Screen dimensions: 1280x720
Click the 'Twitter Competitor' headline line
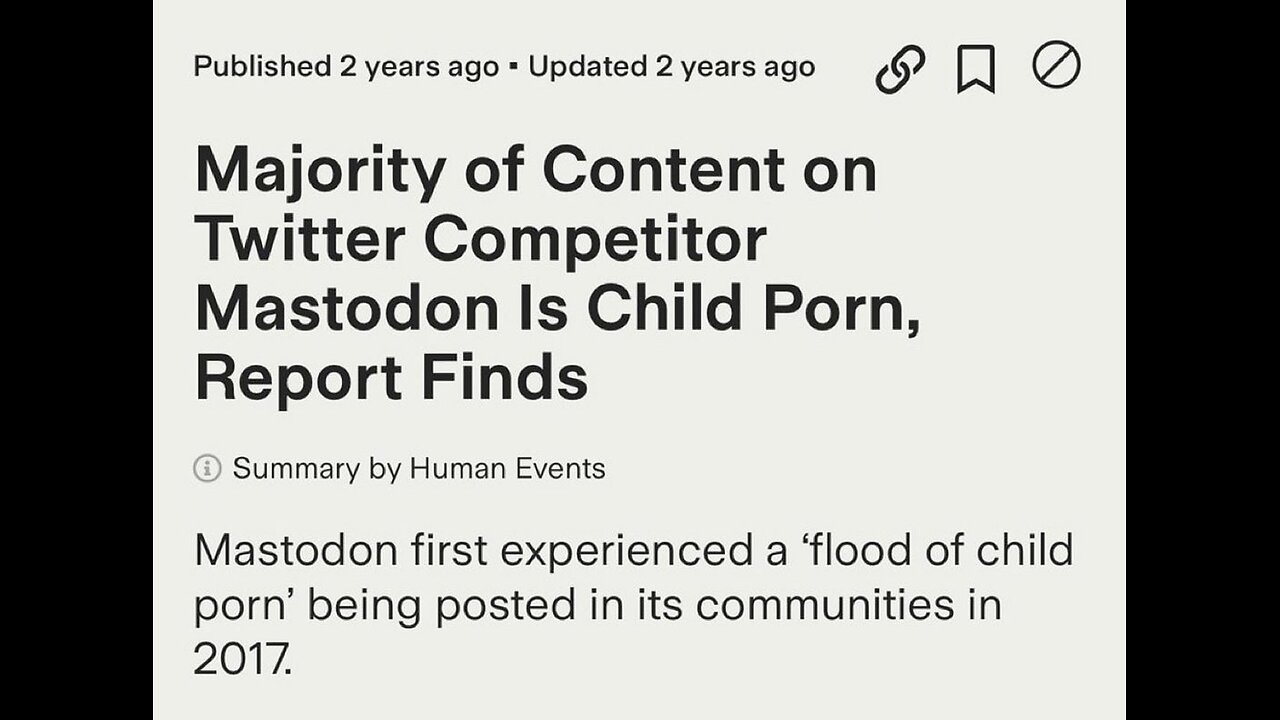pos(480,240)
